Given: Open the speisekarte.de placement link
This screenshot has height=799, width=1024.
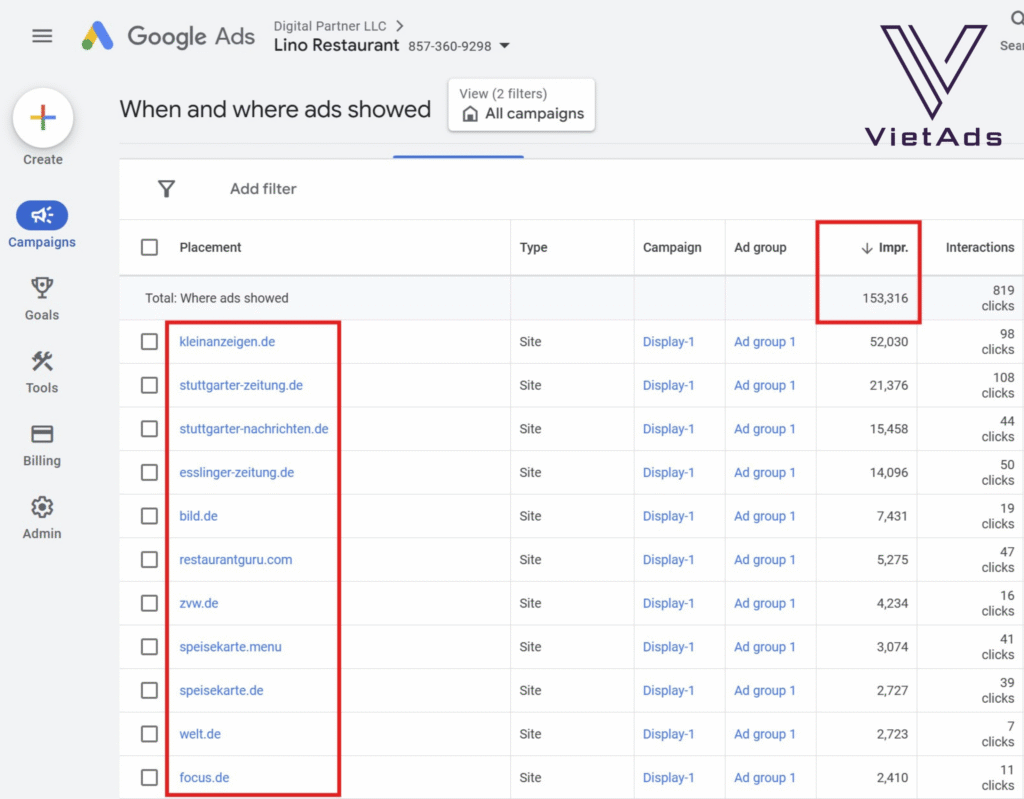Looking at the screenshot, I should click(x=221, y=691).
